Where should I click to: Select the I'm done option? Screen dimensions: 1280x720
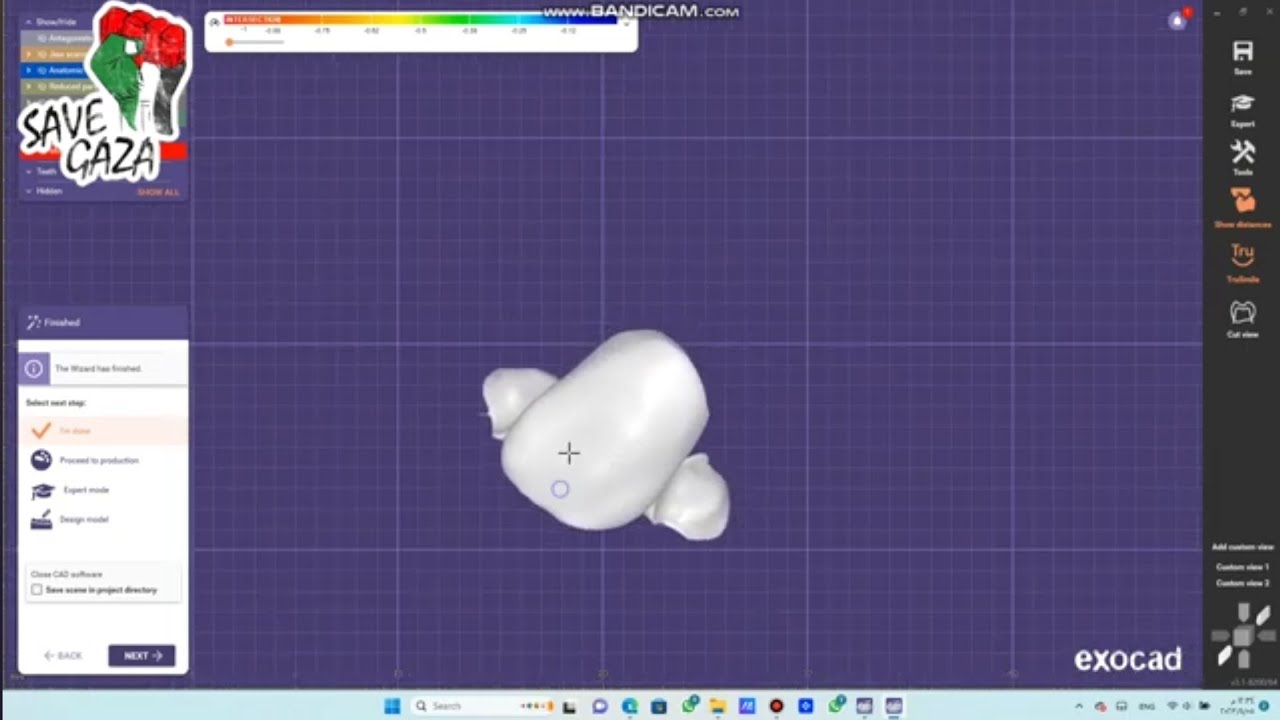103,431
